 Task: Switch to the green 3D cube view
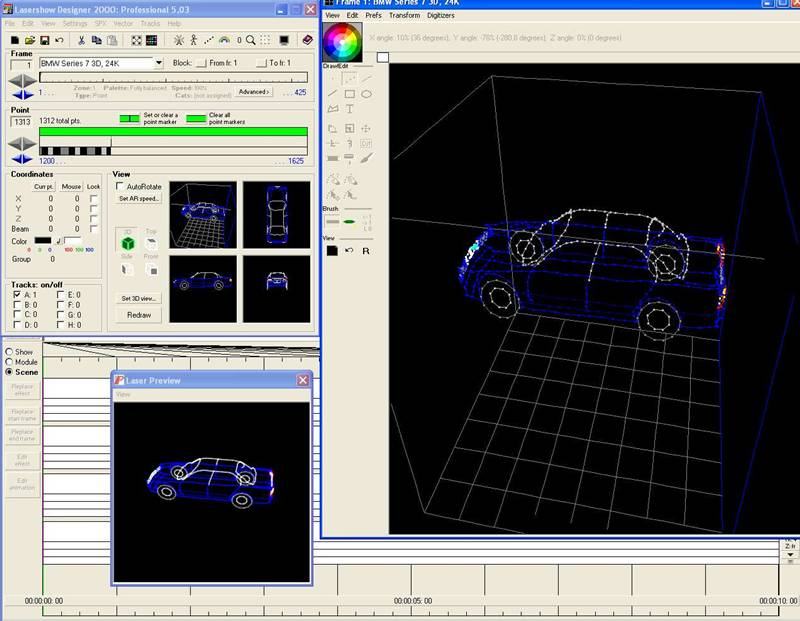click(127, 244)
